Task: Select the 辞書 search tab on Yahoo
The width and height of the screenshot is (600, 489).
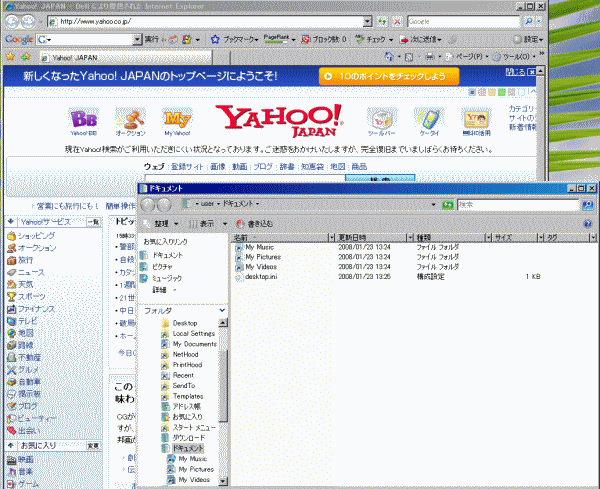Action: tap(287, 166)
